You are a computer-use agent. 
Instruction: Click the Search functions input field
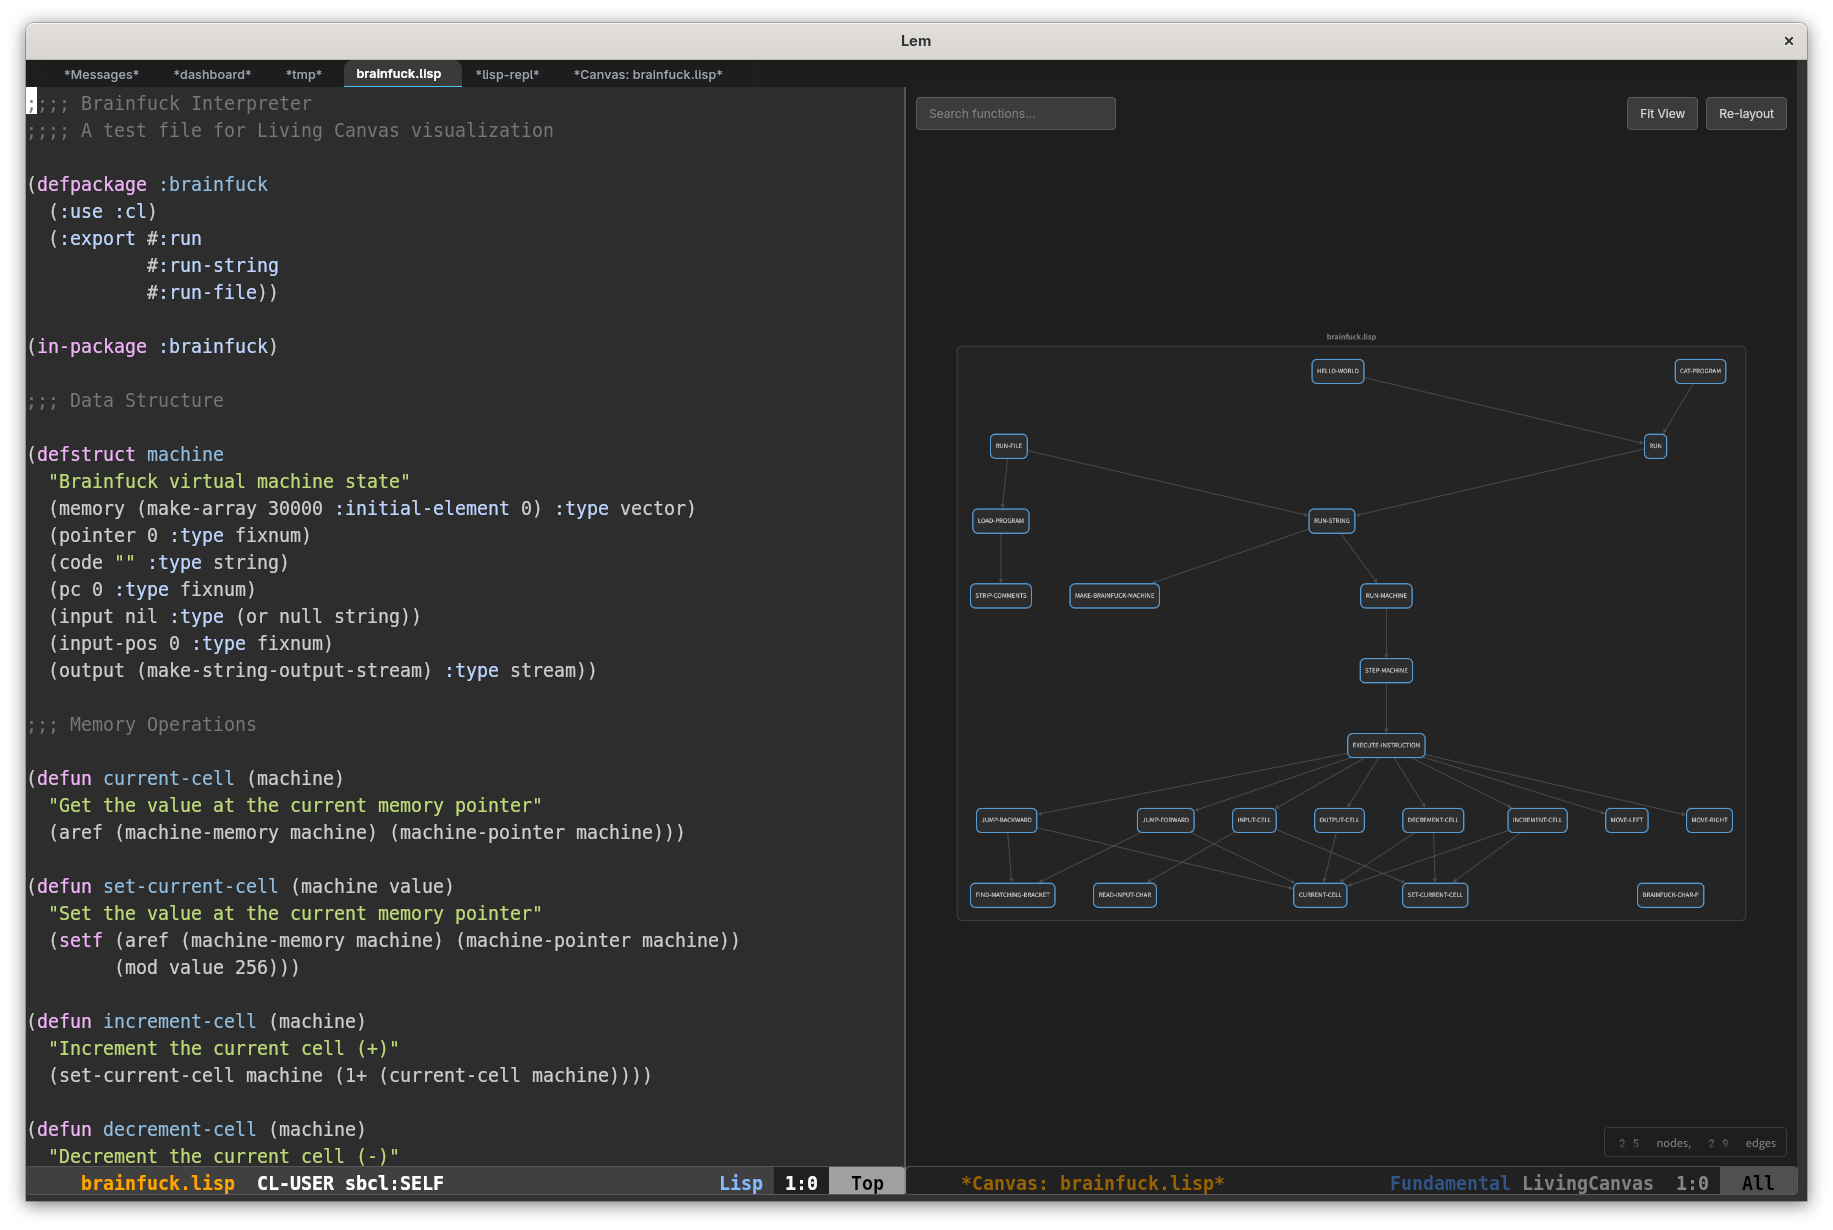(x=1014, y=113)
